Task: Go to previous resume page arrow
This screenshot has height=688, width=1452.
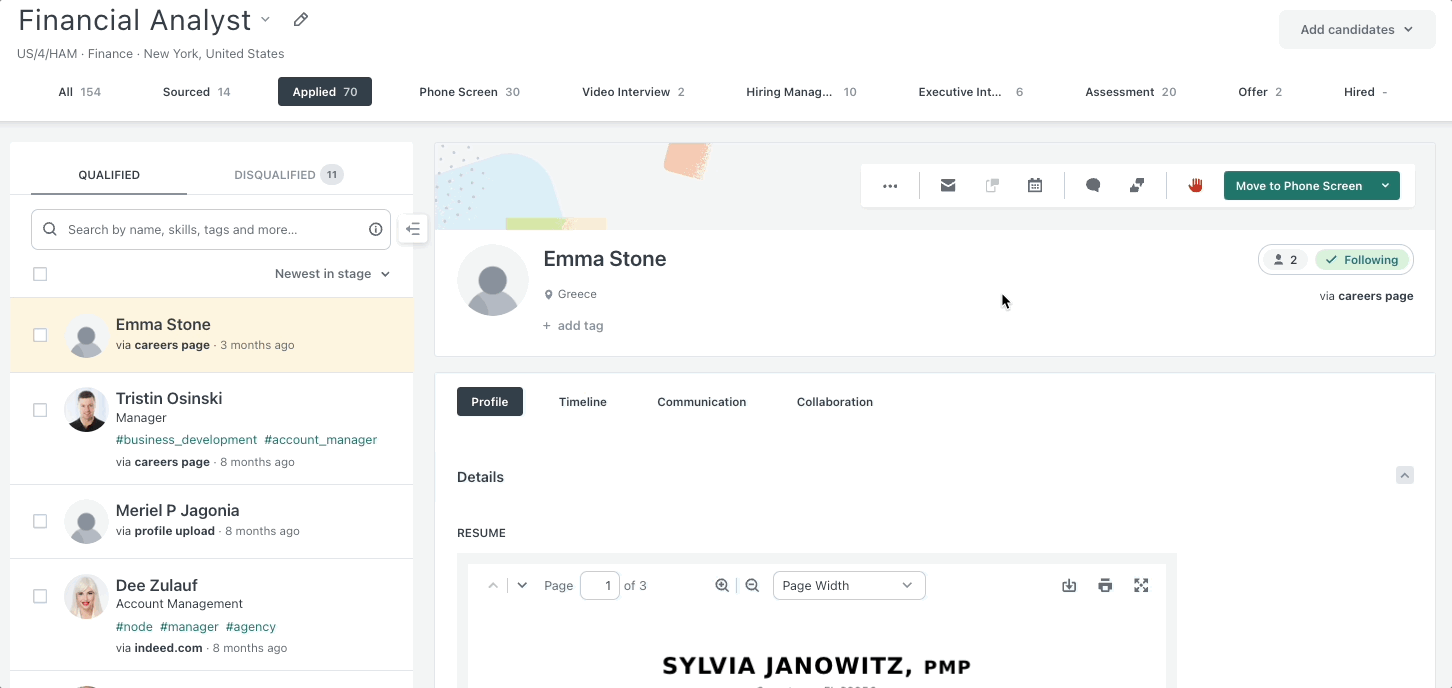Action: click(493, 586)
